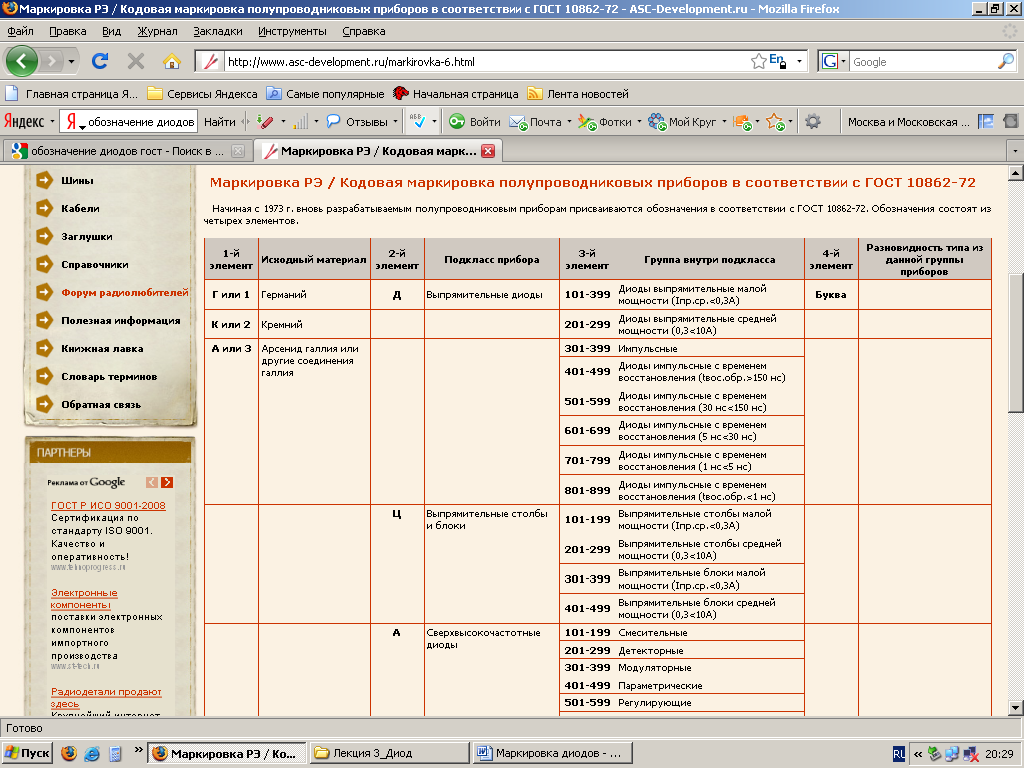This screenshot has width=1024, height=768.
Task: Open bookmark Главная страница Я...
Action: (x=72, y=94)
